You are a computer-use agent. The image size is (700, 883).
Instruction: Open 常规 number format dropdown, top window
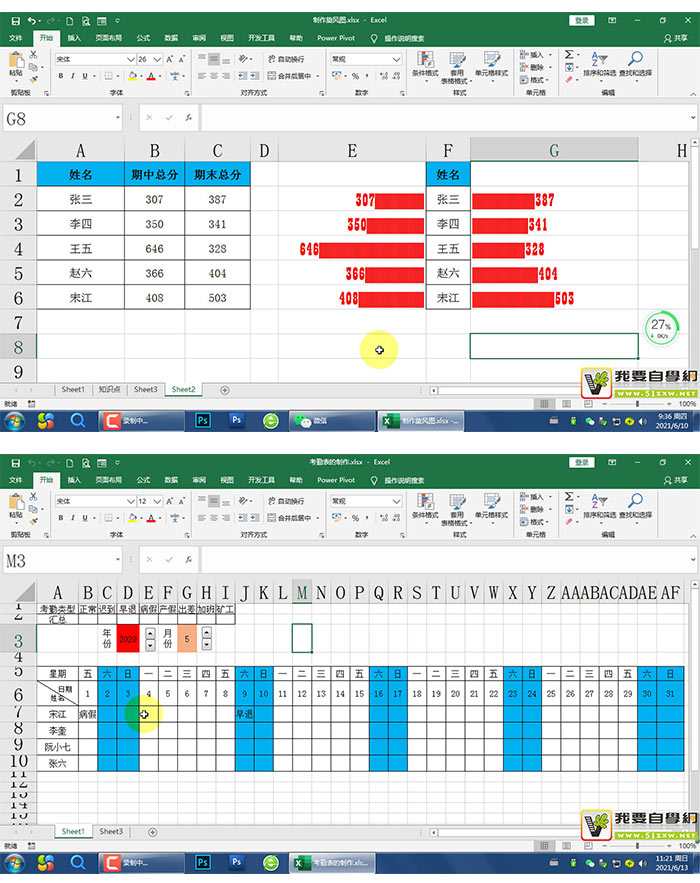coord(396,59)
